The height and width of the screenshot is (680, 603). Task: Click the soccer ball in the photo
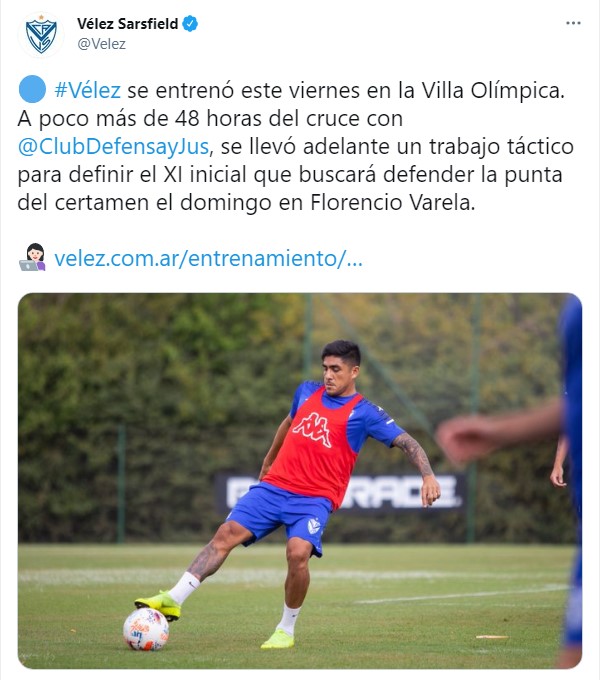[146, 630]
